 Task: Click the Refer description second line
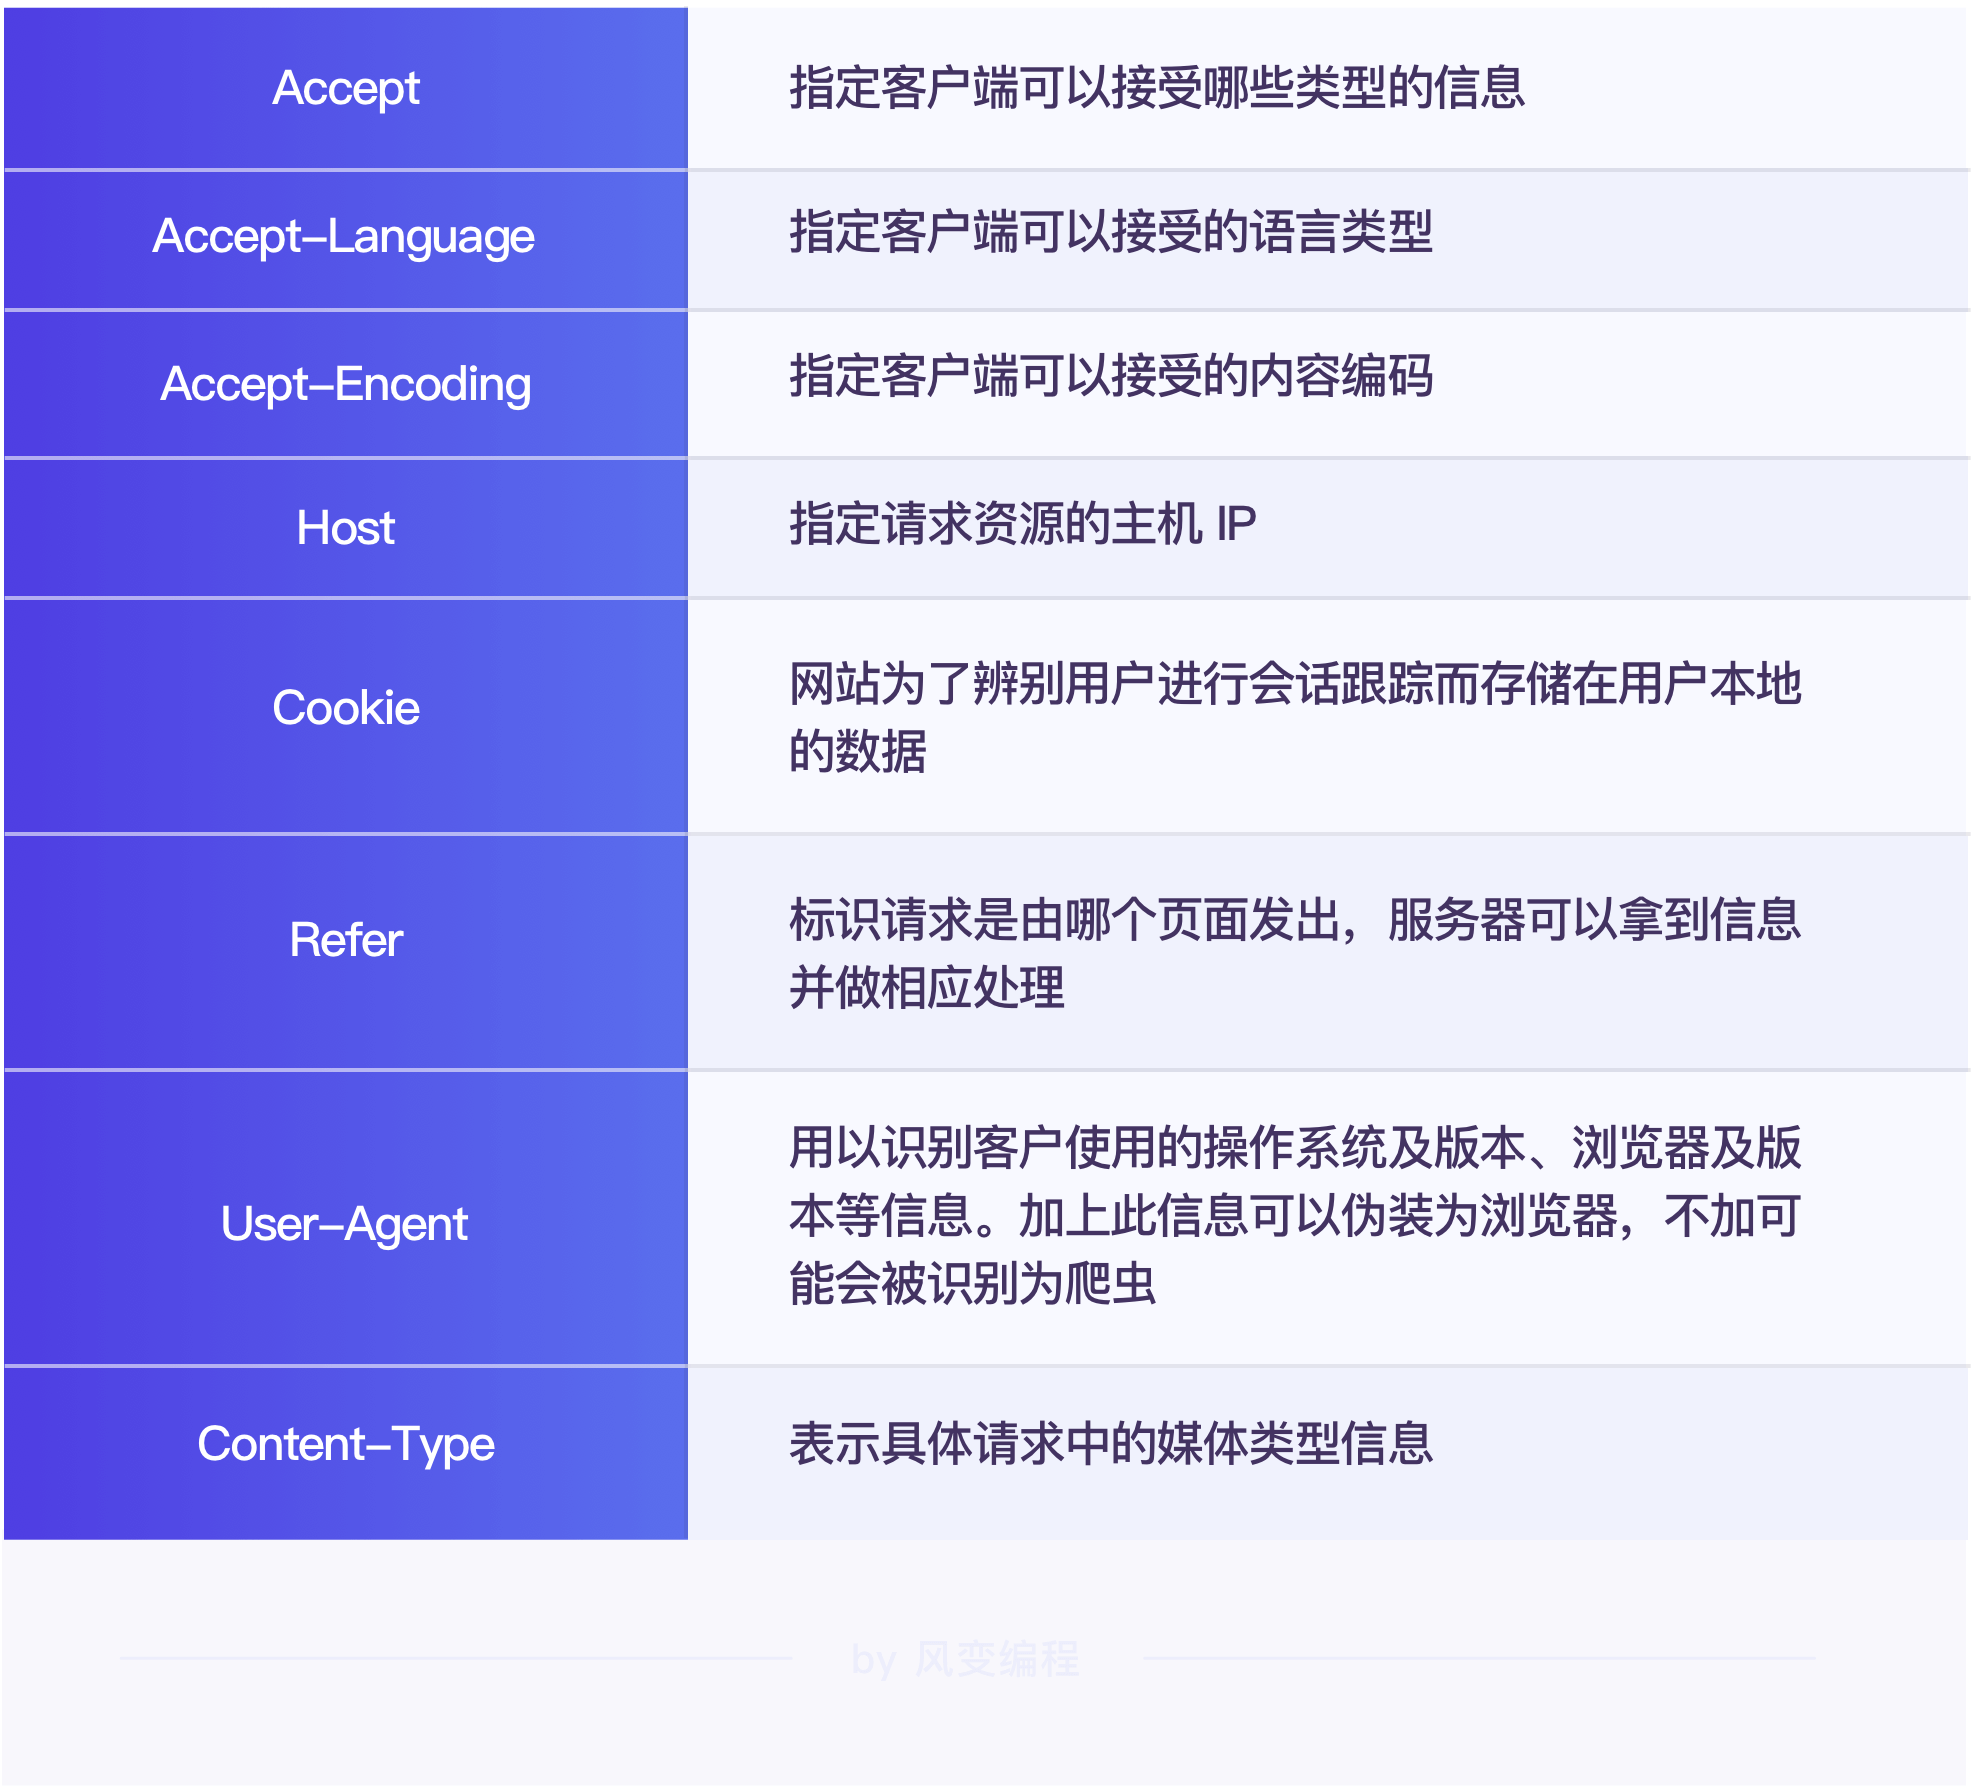927,988
